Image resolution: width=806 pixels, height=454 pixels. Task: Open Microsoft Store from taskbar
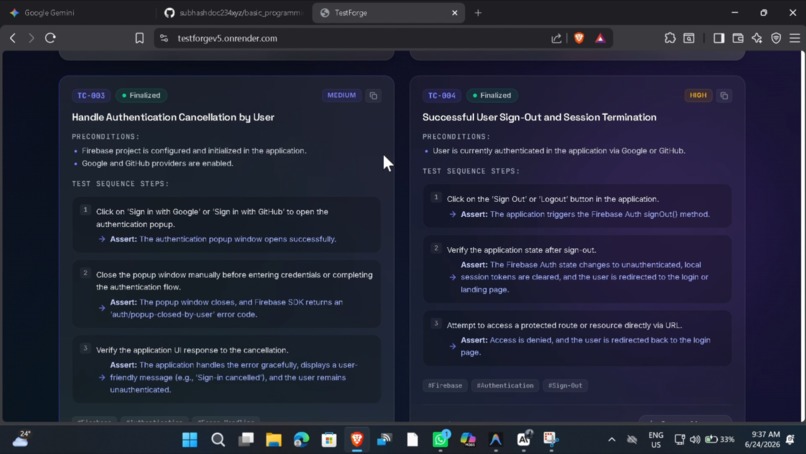tap(329, 440)
